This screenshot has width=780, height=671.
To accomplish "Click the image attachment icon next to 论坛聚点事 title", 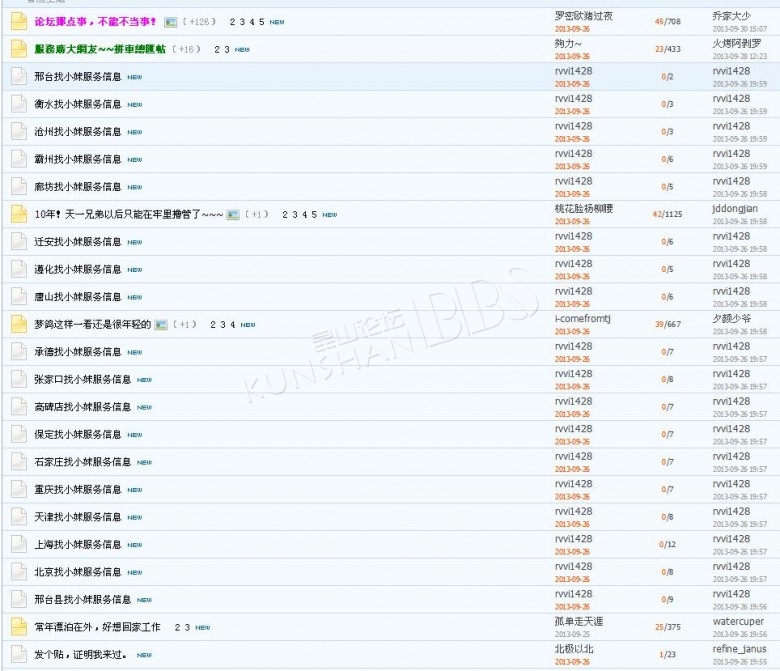I will [x=170, y=22].
